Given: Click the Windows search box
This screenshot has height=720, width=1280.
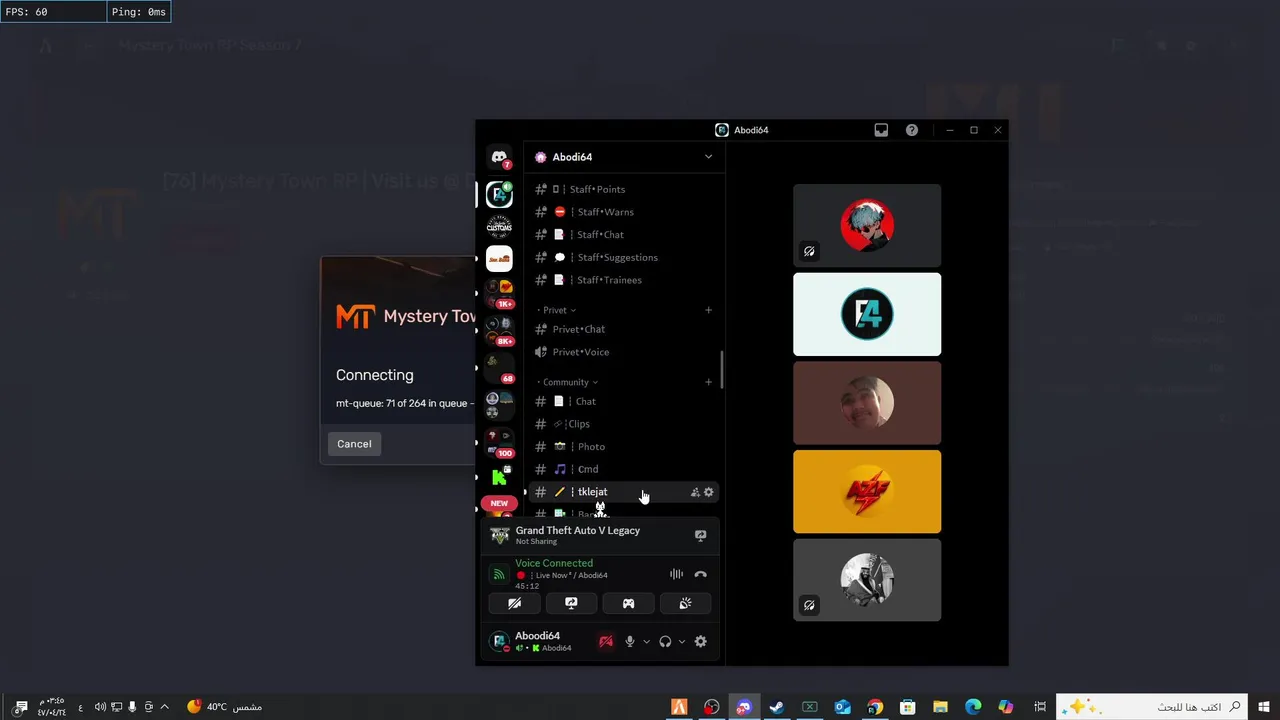Looking at the screenshot, I should point(1153,707).
